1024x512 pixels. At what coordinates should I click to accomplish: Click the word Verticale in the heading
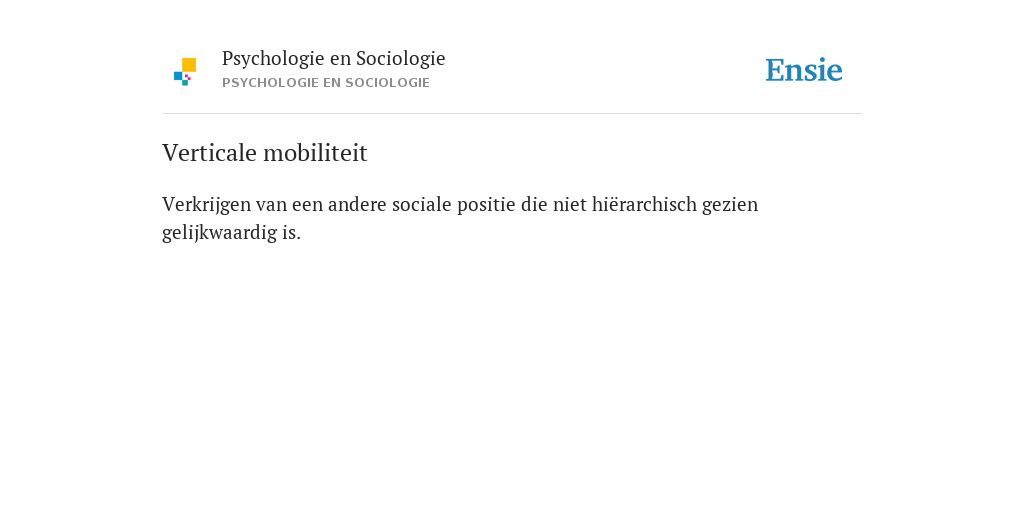point(210,153)
